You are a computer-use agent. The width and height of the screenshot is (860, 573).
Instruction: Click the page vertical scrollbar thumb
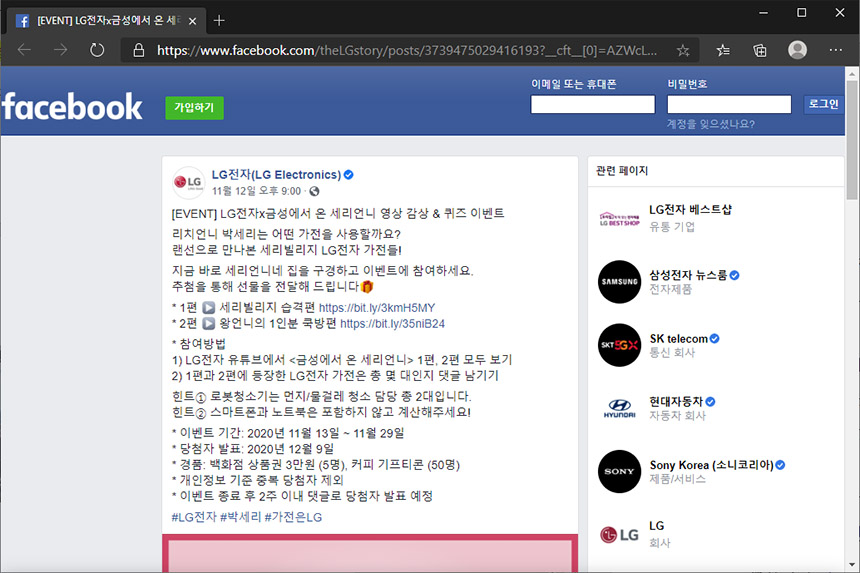pos(852,140)
